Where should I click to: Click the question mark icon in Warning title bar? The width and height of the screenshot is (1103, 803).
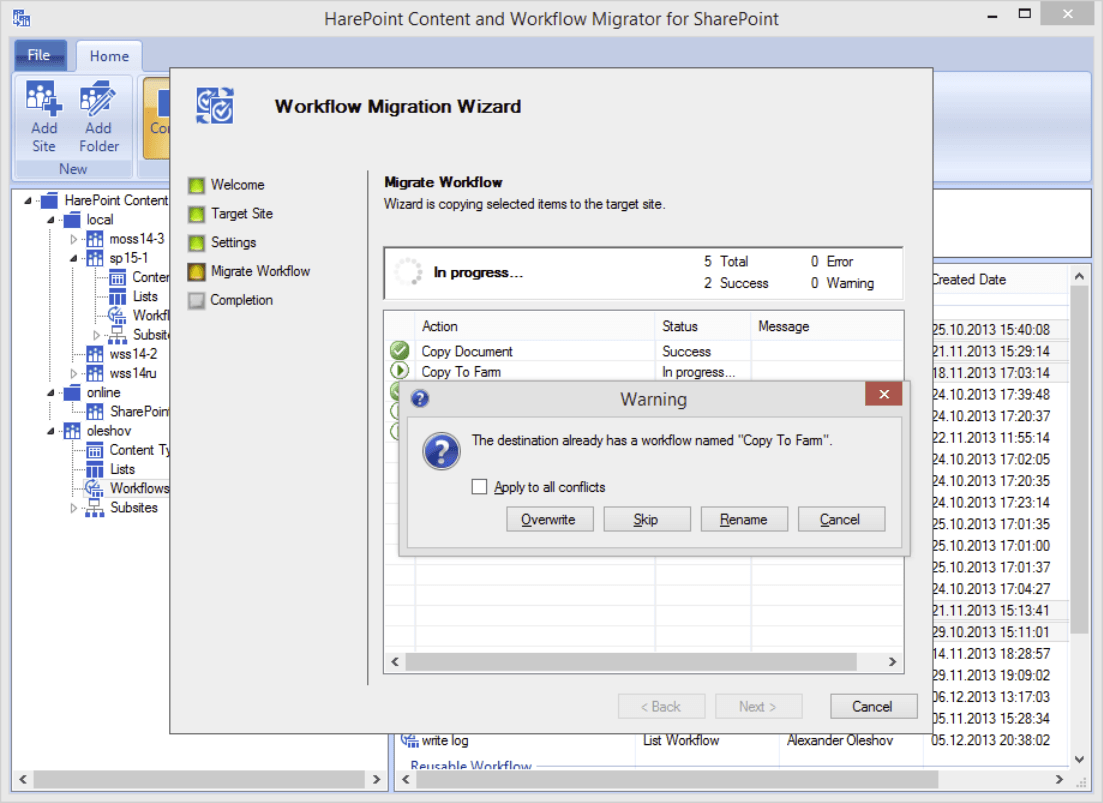click(420, 399)
